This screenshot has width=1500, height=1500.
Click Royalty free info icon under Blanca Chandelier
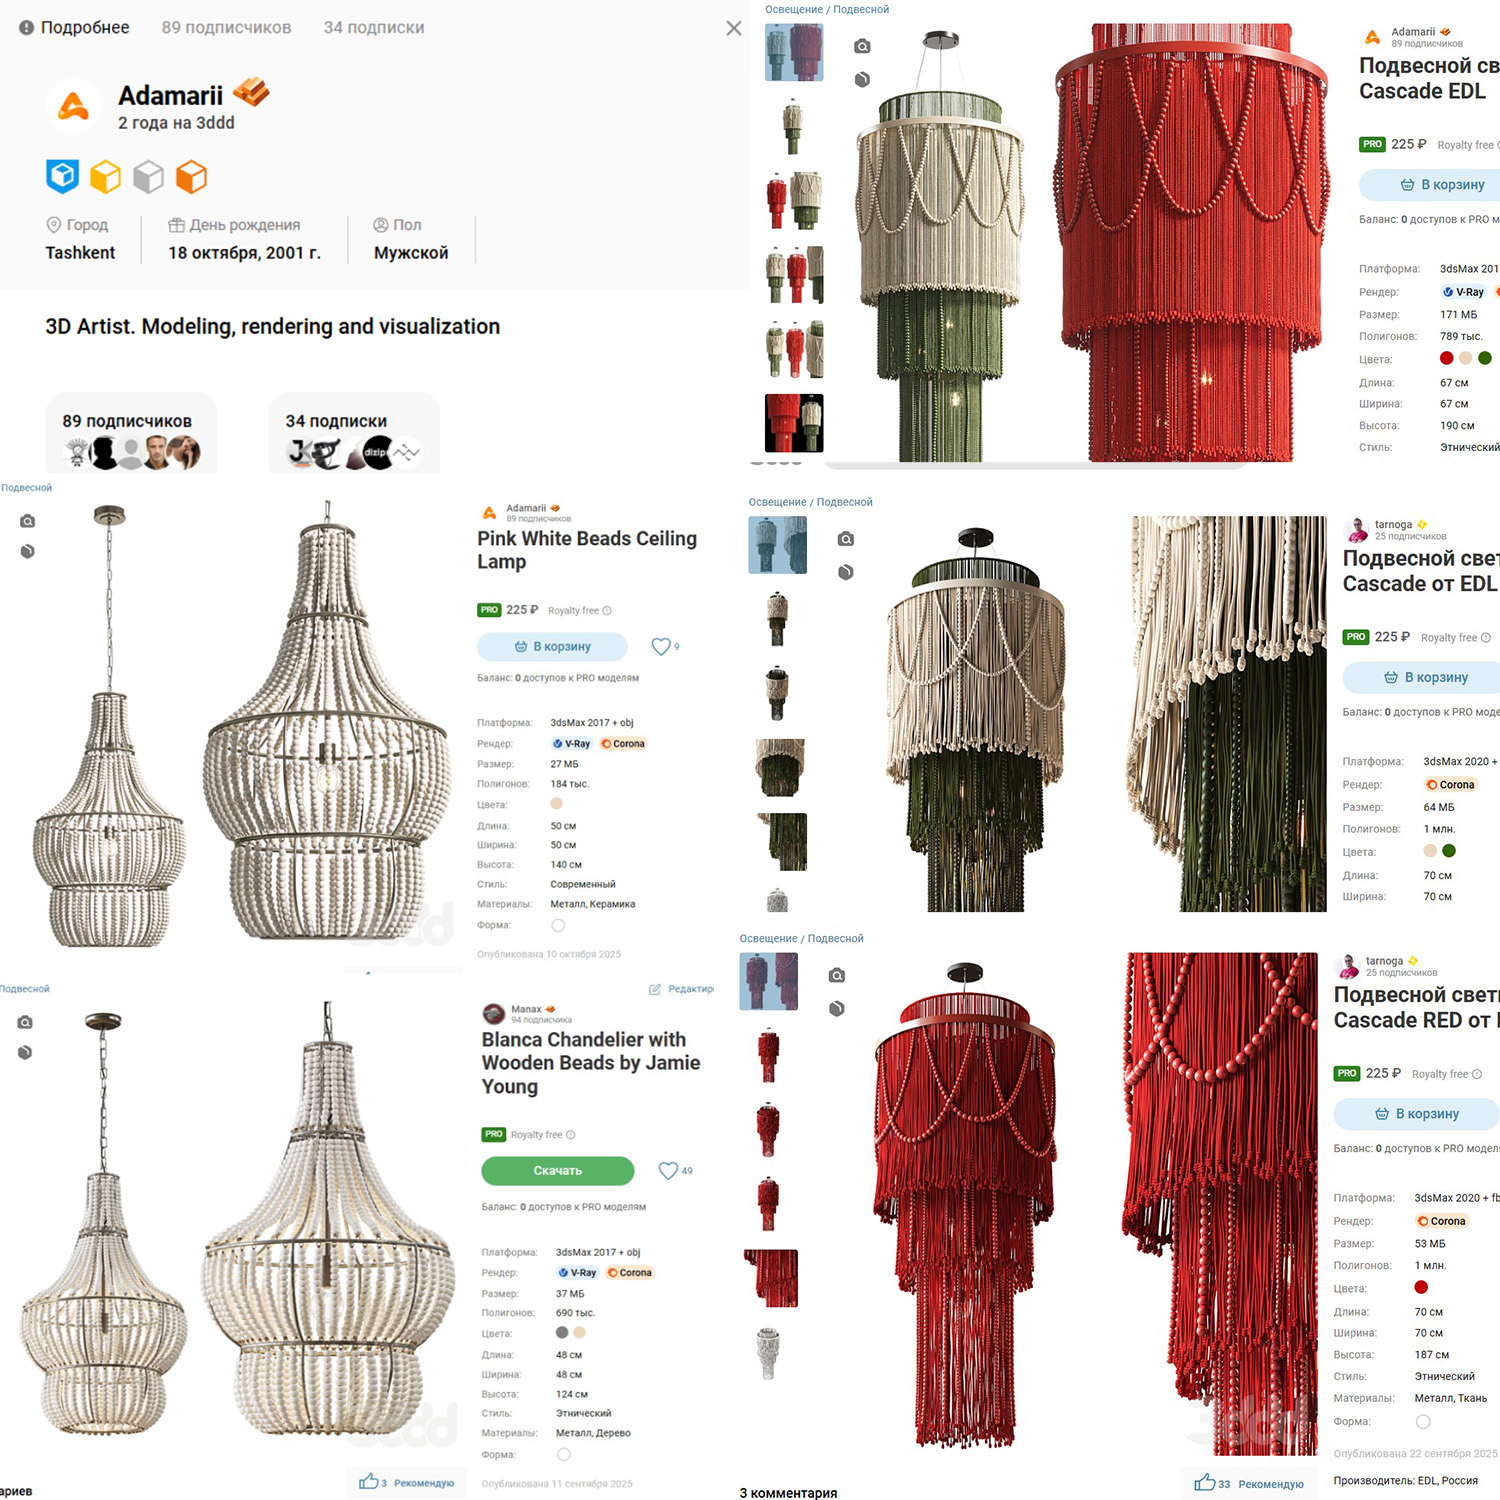point(571,1135)
